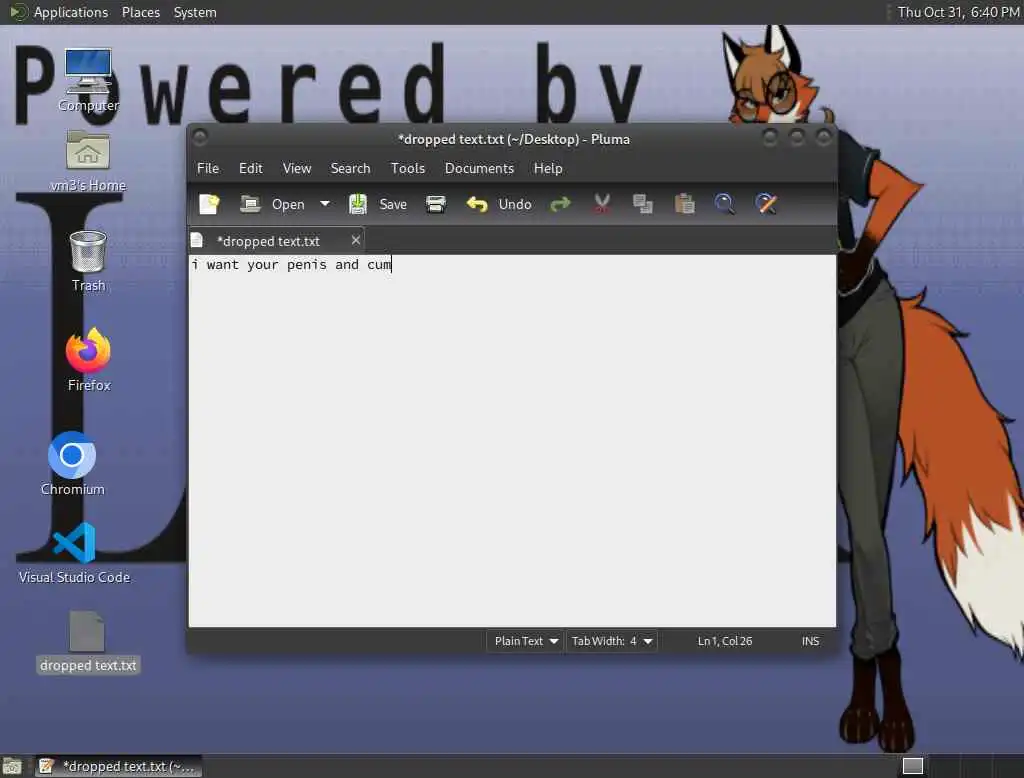This screenshot has width=1024, height=778.
Task: Open the Tools menu
Action: [408, 169]
